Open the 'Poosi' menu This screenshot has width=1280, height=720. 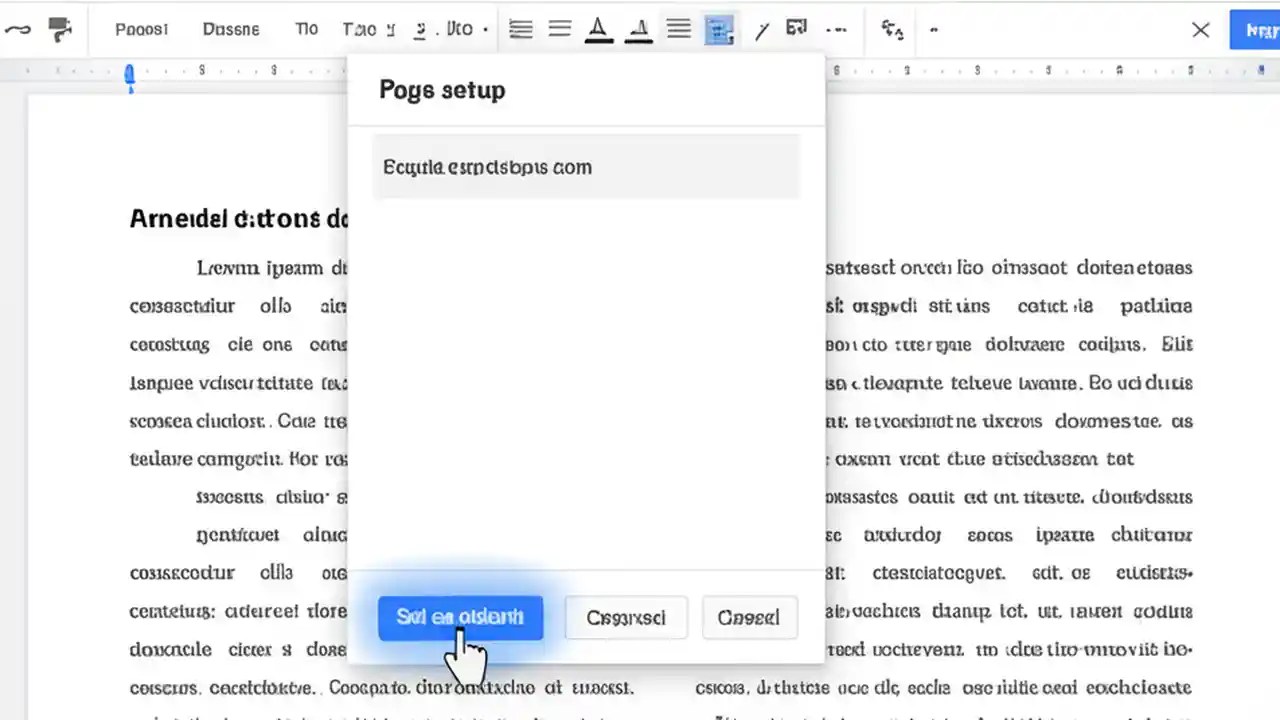(x=141, y=29)
